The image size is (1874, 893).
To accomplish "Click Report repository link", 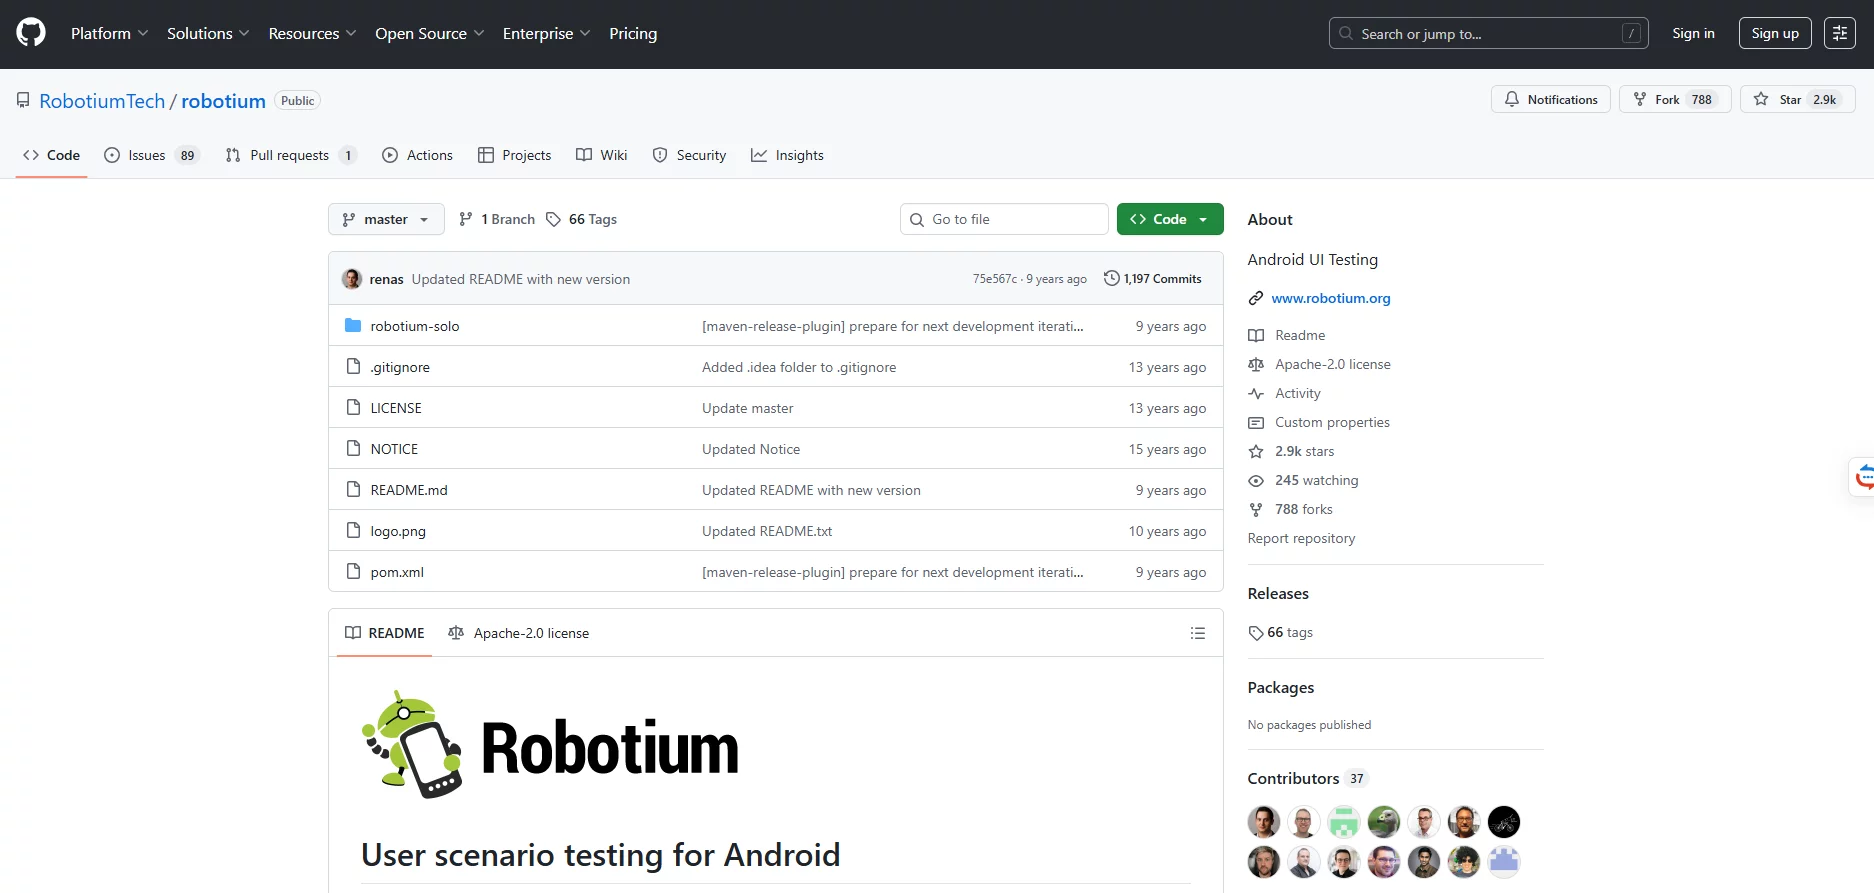I will pos(1301,538).
